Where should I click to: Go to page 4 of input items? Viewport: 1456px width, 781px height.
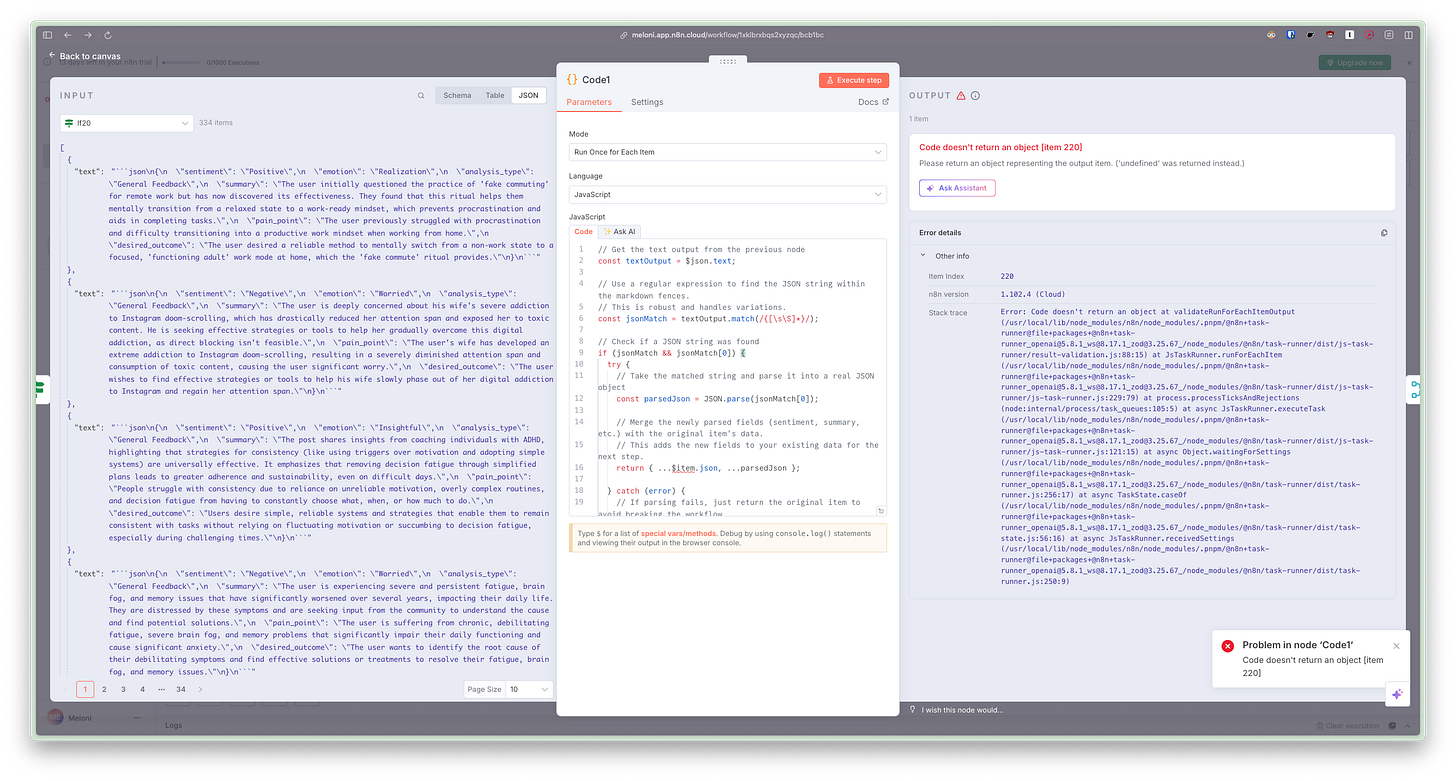pyautogui.click(x=142, y=689)
